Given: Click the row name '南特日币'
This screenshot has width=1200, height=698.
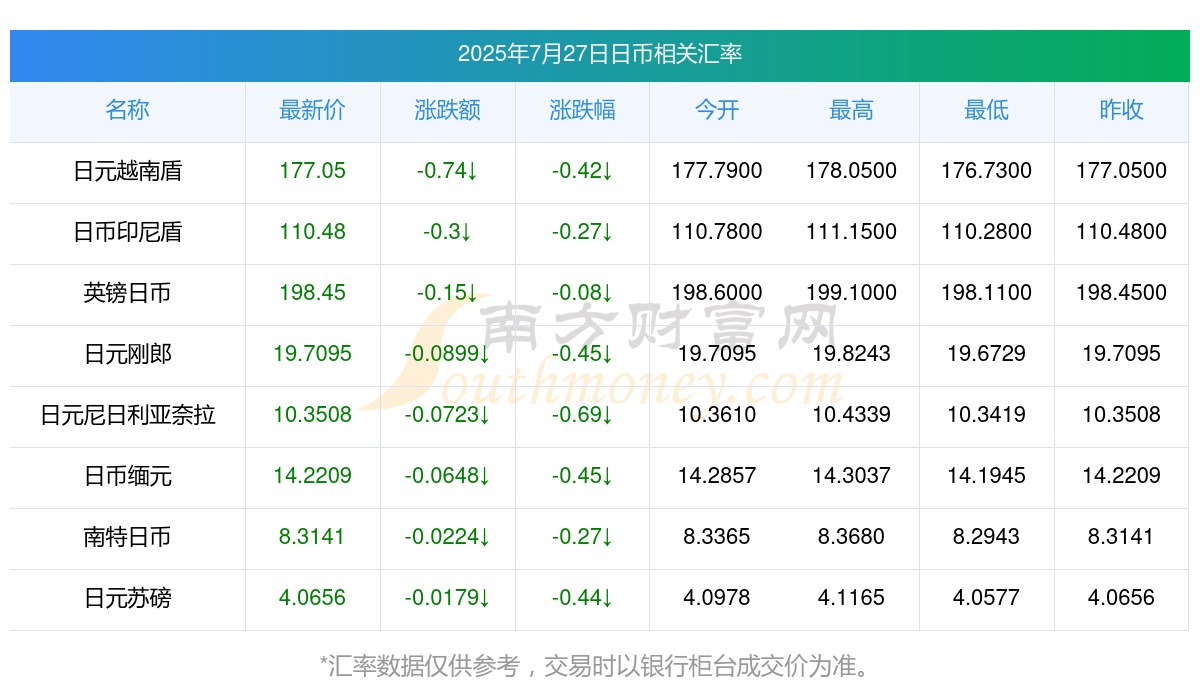Looking at the screenshot, I should (x=128, y=537).
